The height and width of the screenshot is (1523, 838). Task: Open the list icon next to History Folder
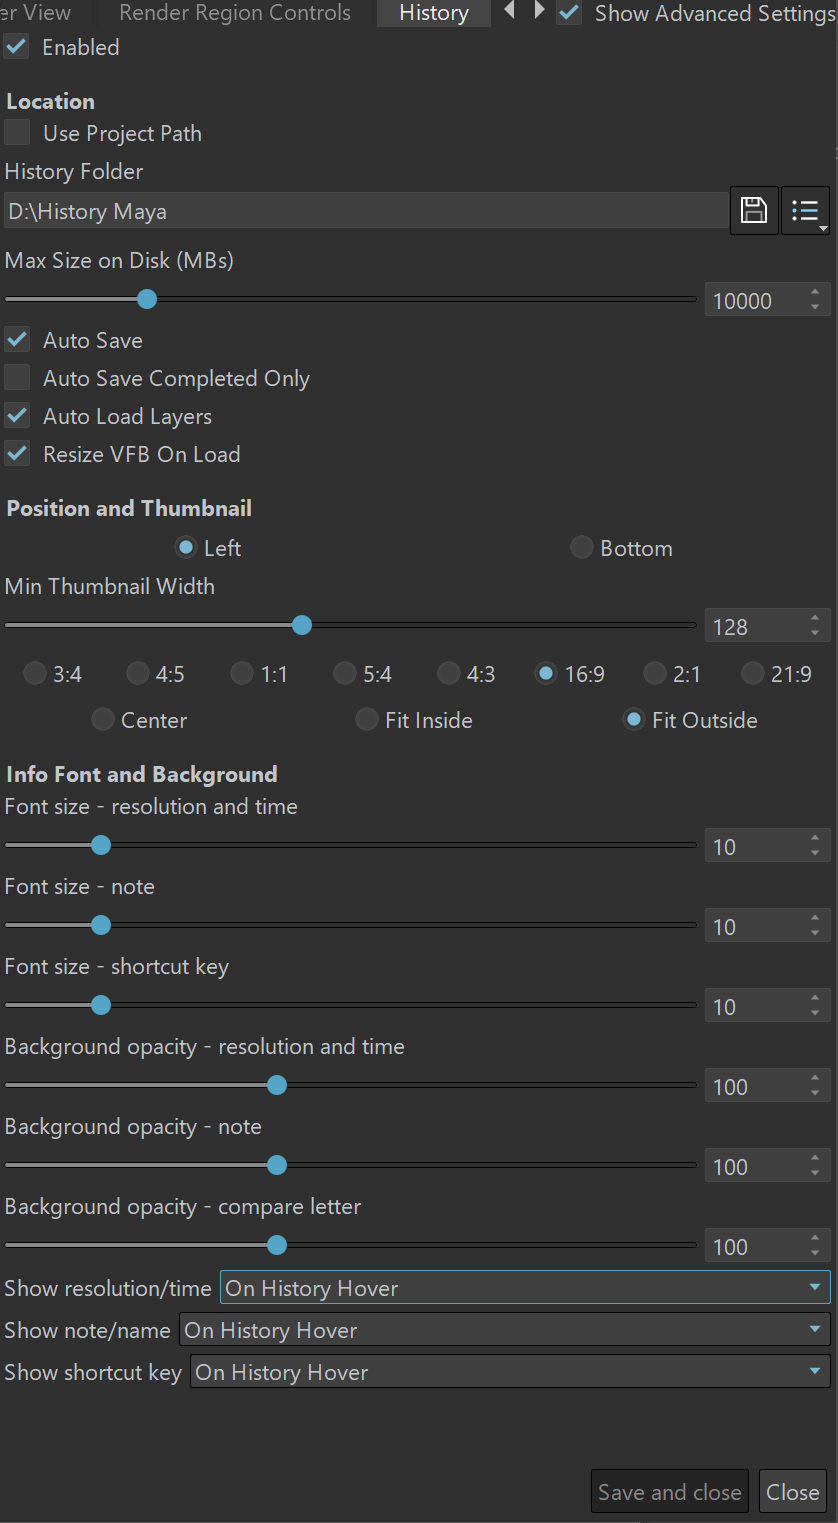(x=805, y=210)
